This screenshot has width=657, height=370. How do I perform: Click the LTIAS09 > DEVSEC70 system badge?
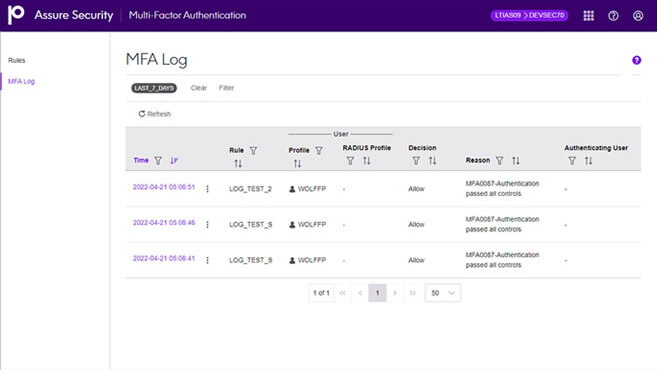coord(529,16)
